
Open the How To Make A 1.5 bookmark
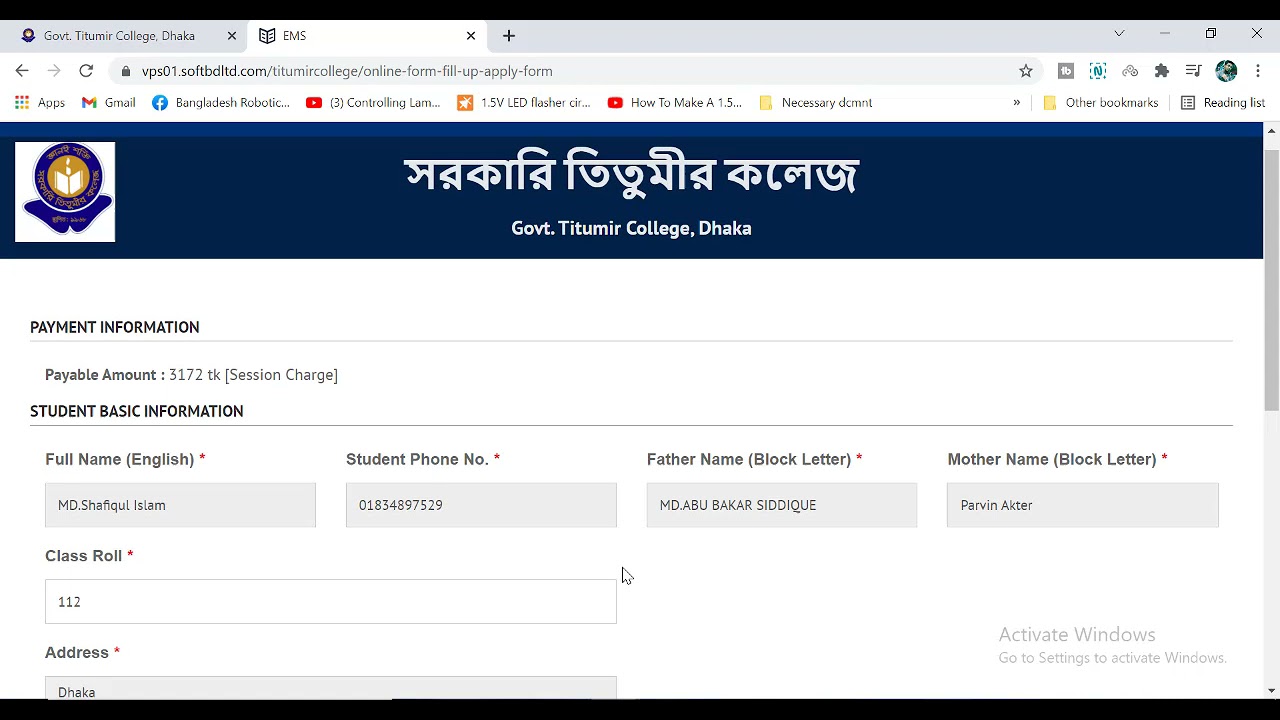pos(675,102)
